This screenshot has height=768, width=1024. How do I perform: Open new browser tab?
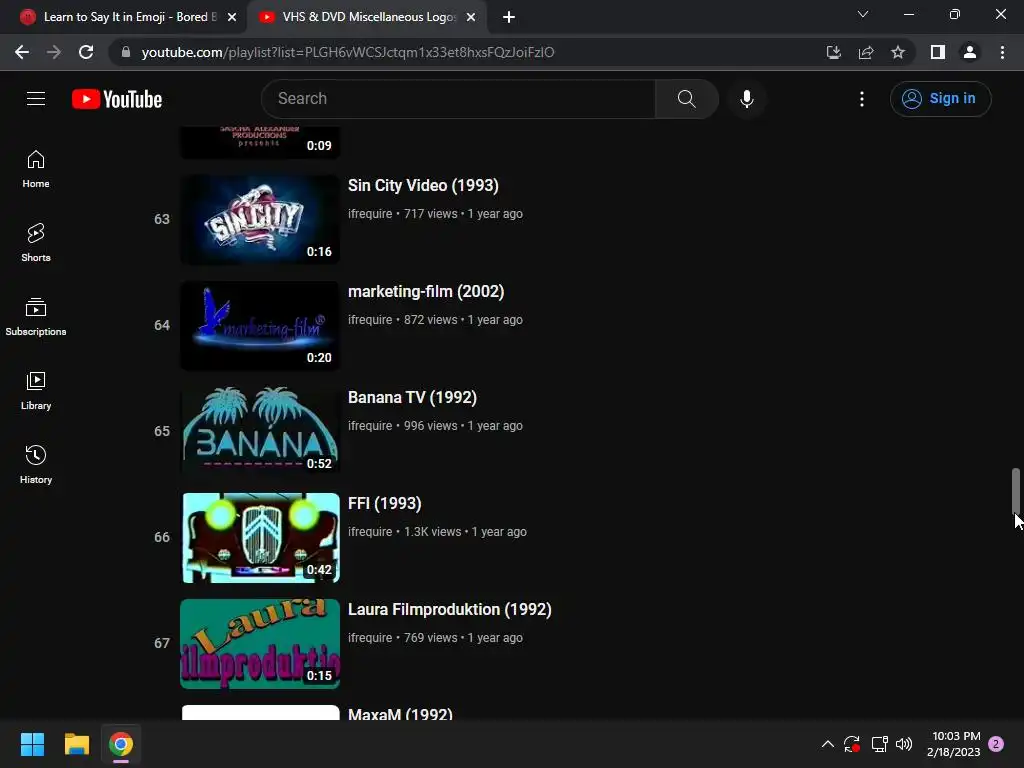coord(509,17)
